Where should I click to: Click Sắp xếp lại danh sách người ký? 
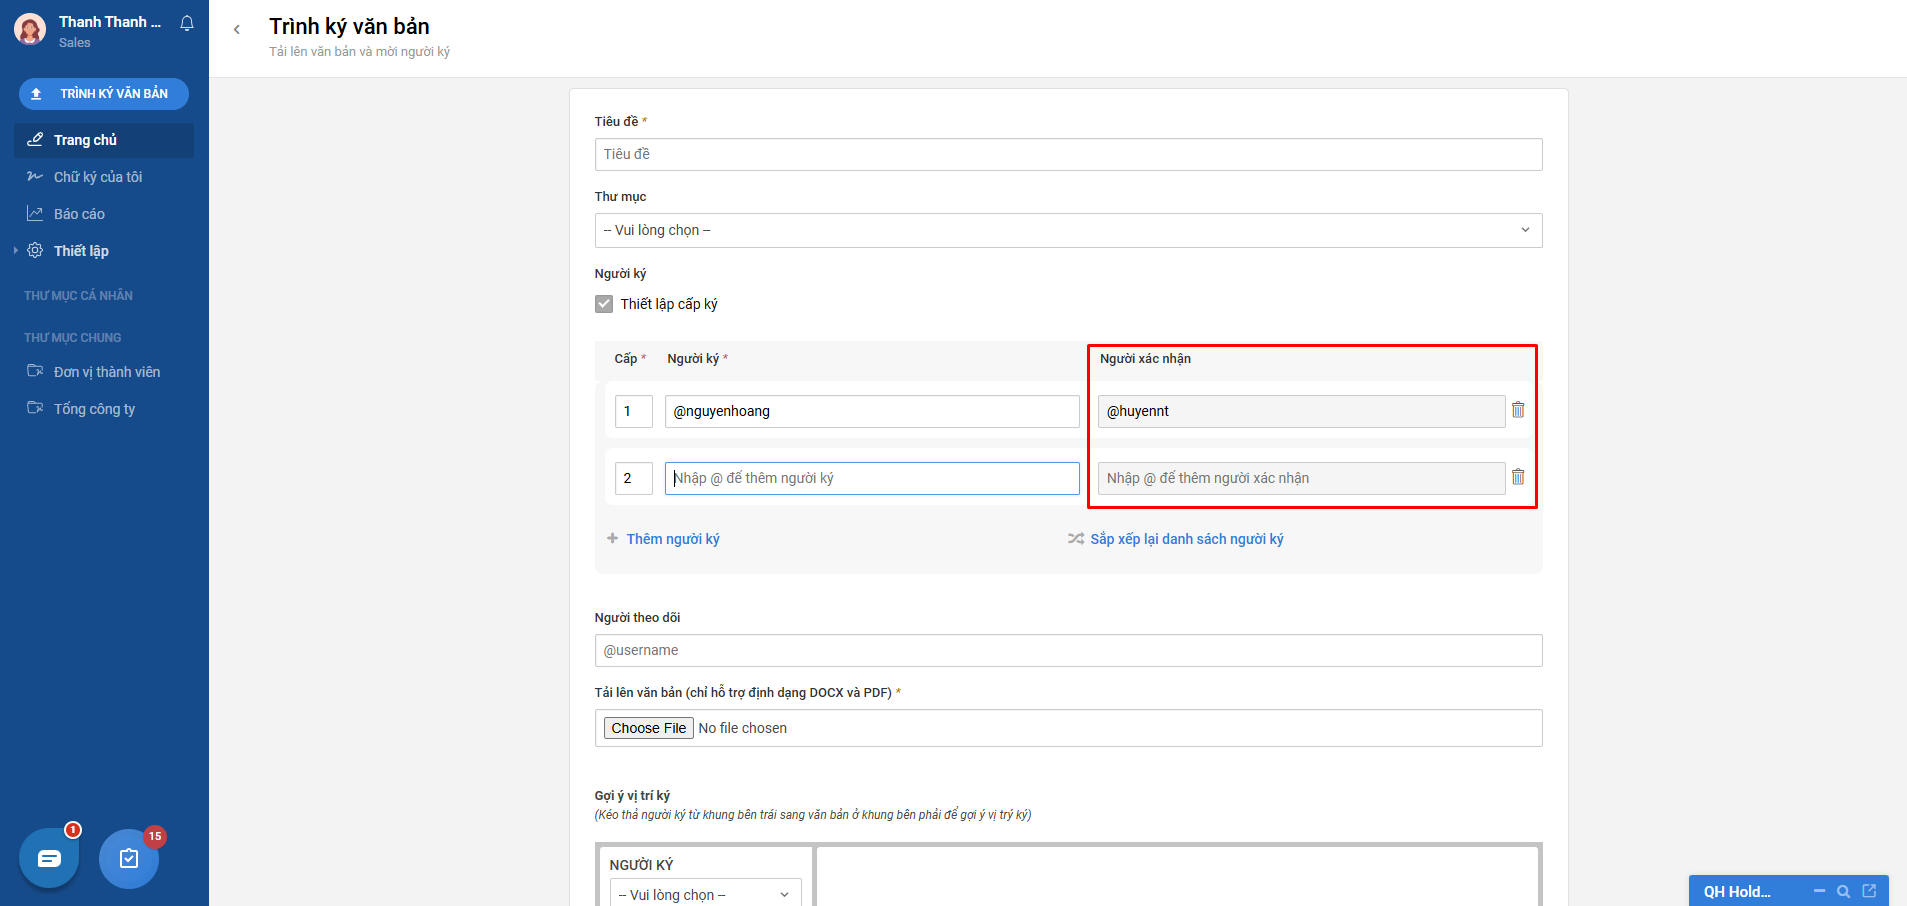pos(1187,539)
